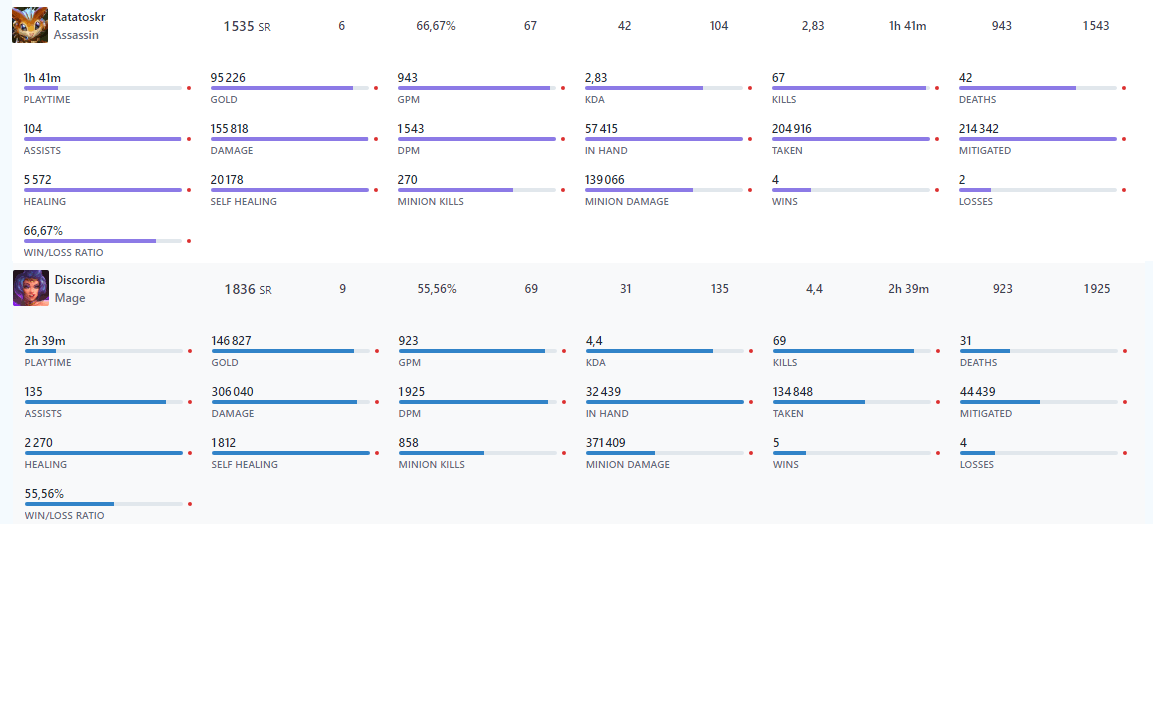Click the Mage class label
1168x701 pixels.
(70, 298)
